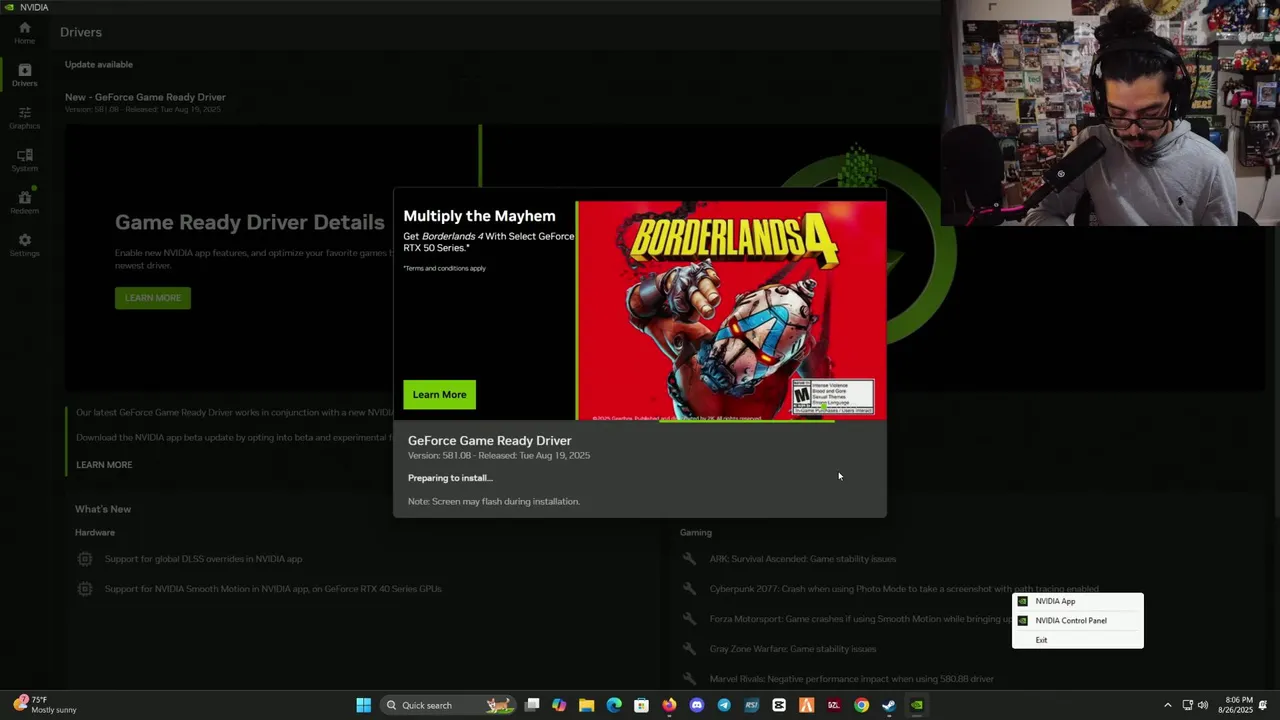1280x720 pixels.
Task: Open the RSI launcher taskbar icon
Action: coord(752,705)
